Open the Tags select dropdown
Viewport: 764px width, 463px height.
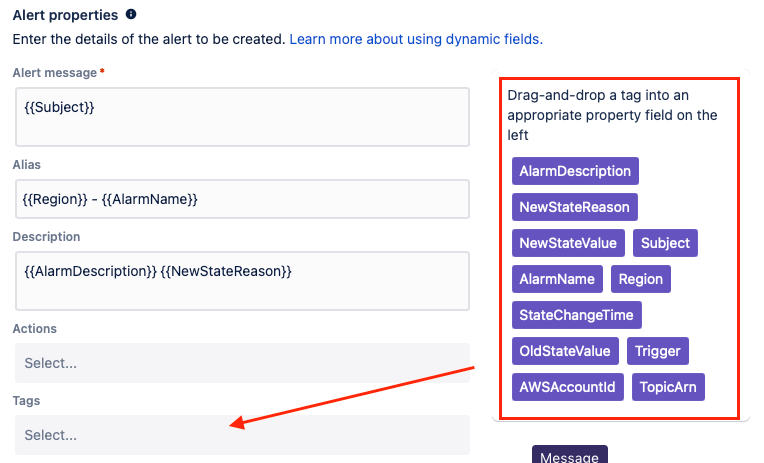(242, 435)
